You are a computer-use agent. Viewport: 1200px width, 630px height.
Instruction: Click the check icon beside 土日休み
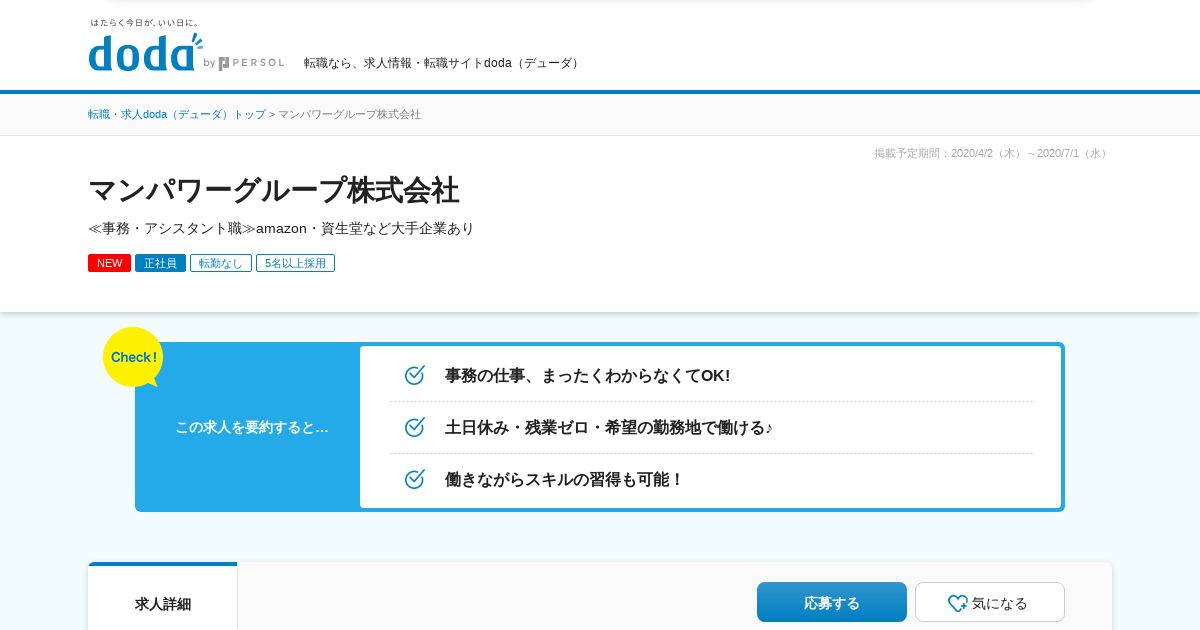coord(415,427)
